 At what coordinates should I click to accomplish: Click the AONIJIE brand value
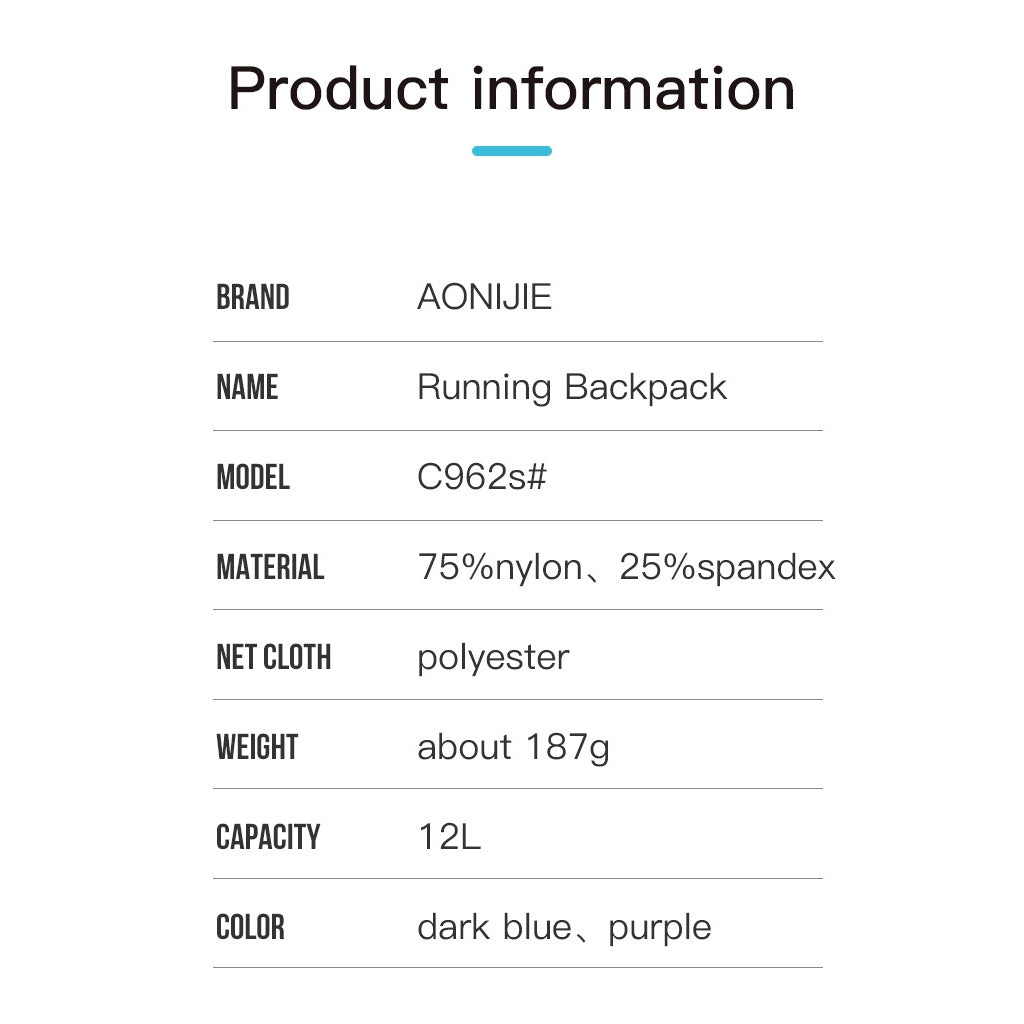[484, 298]
